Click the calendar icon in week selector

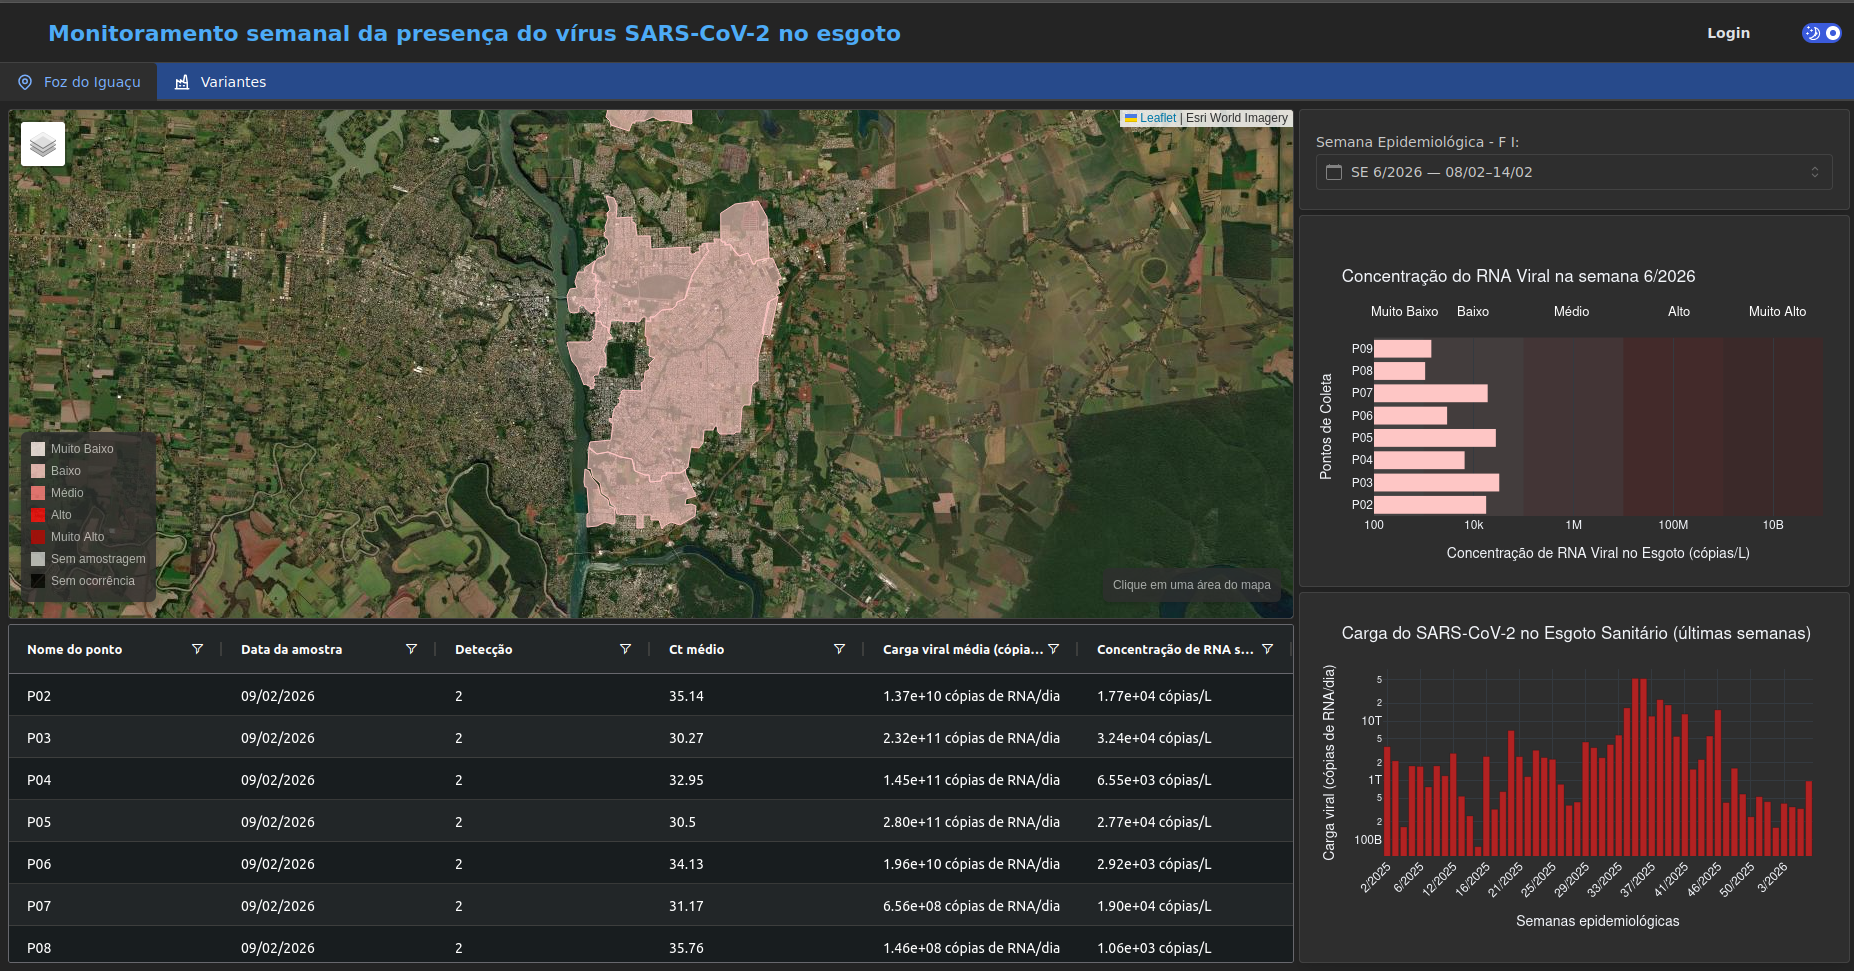click(x=1334, y=172)
